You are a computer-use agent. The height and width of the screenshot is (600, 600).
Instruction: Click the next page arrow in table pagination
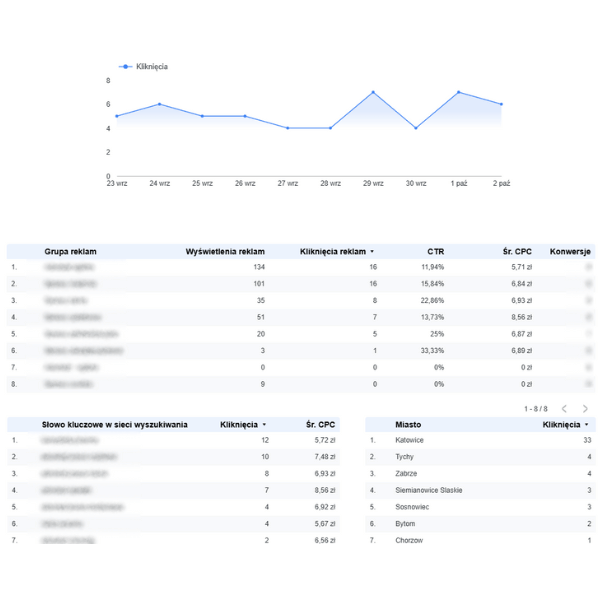(x=585, y=409)
